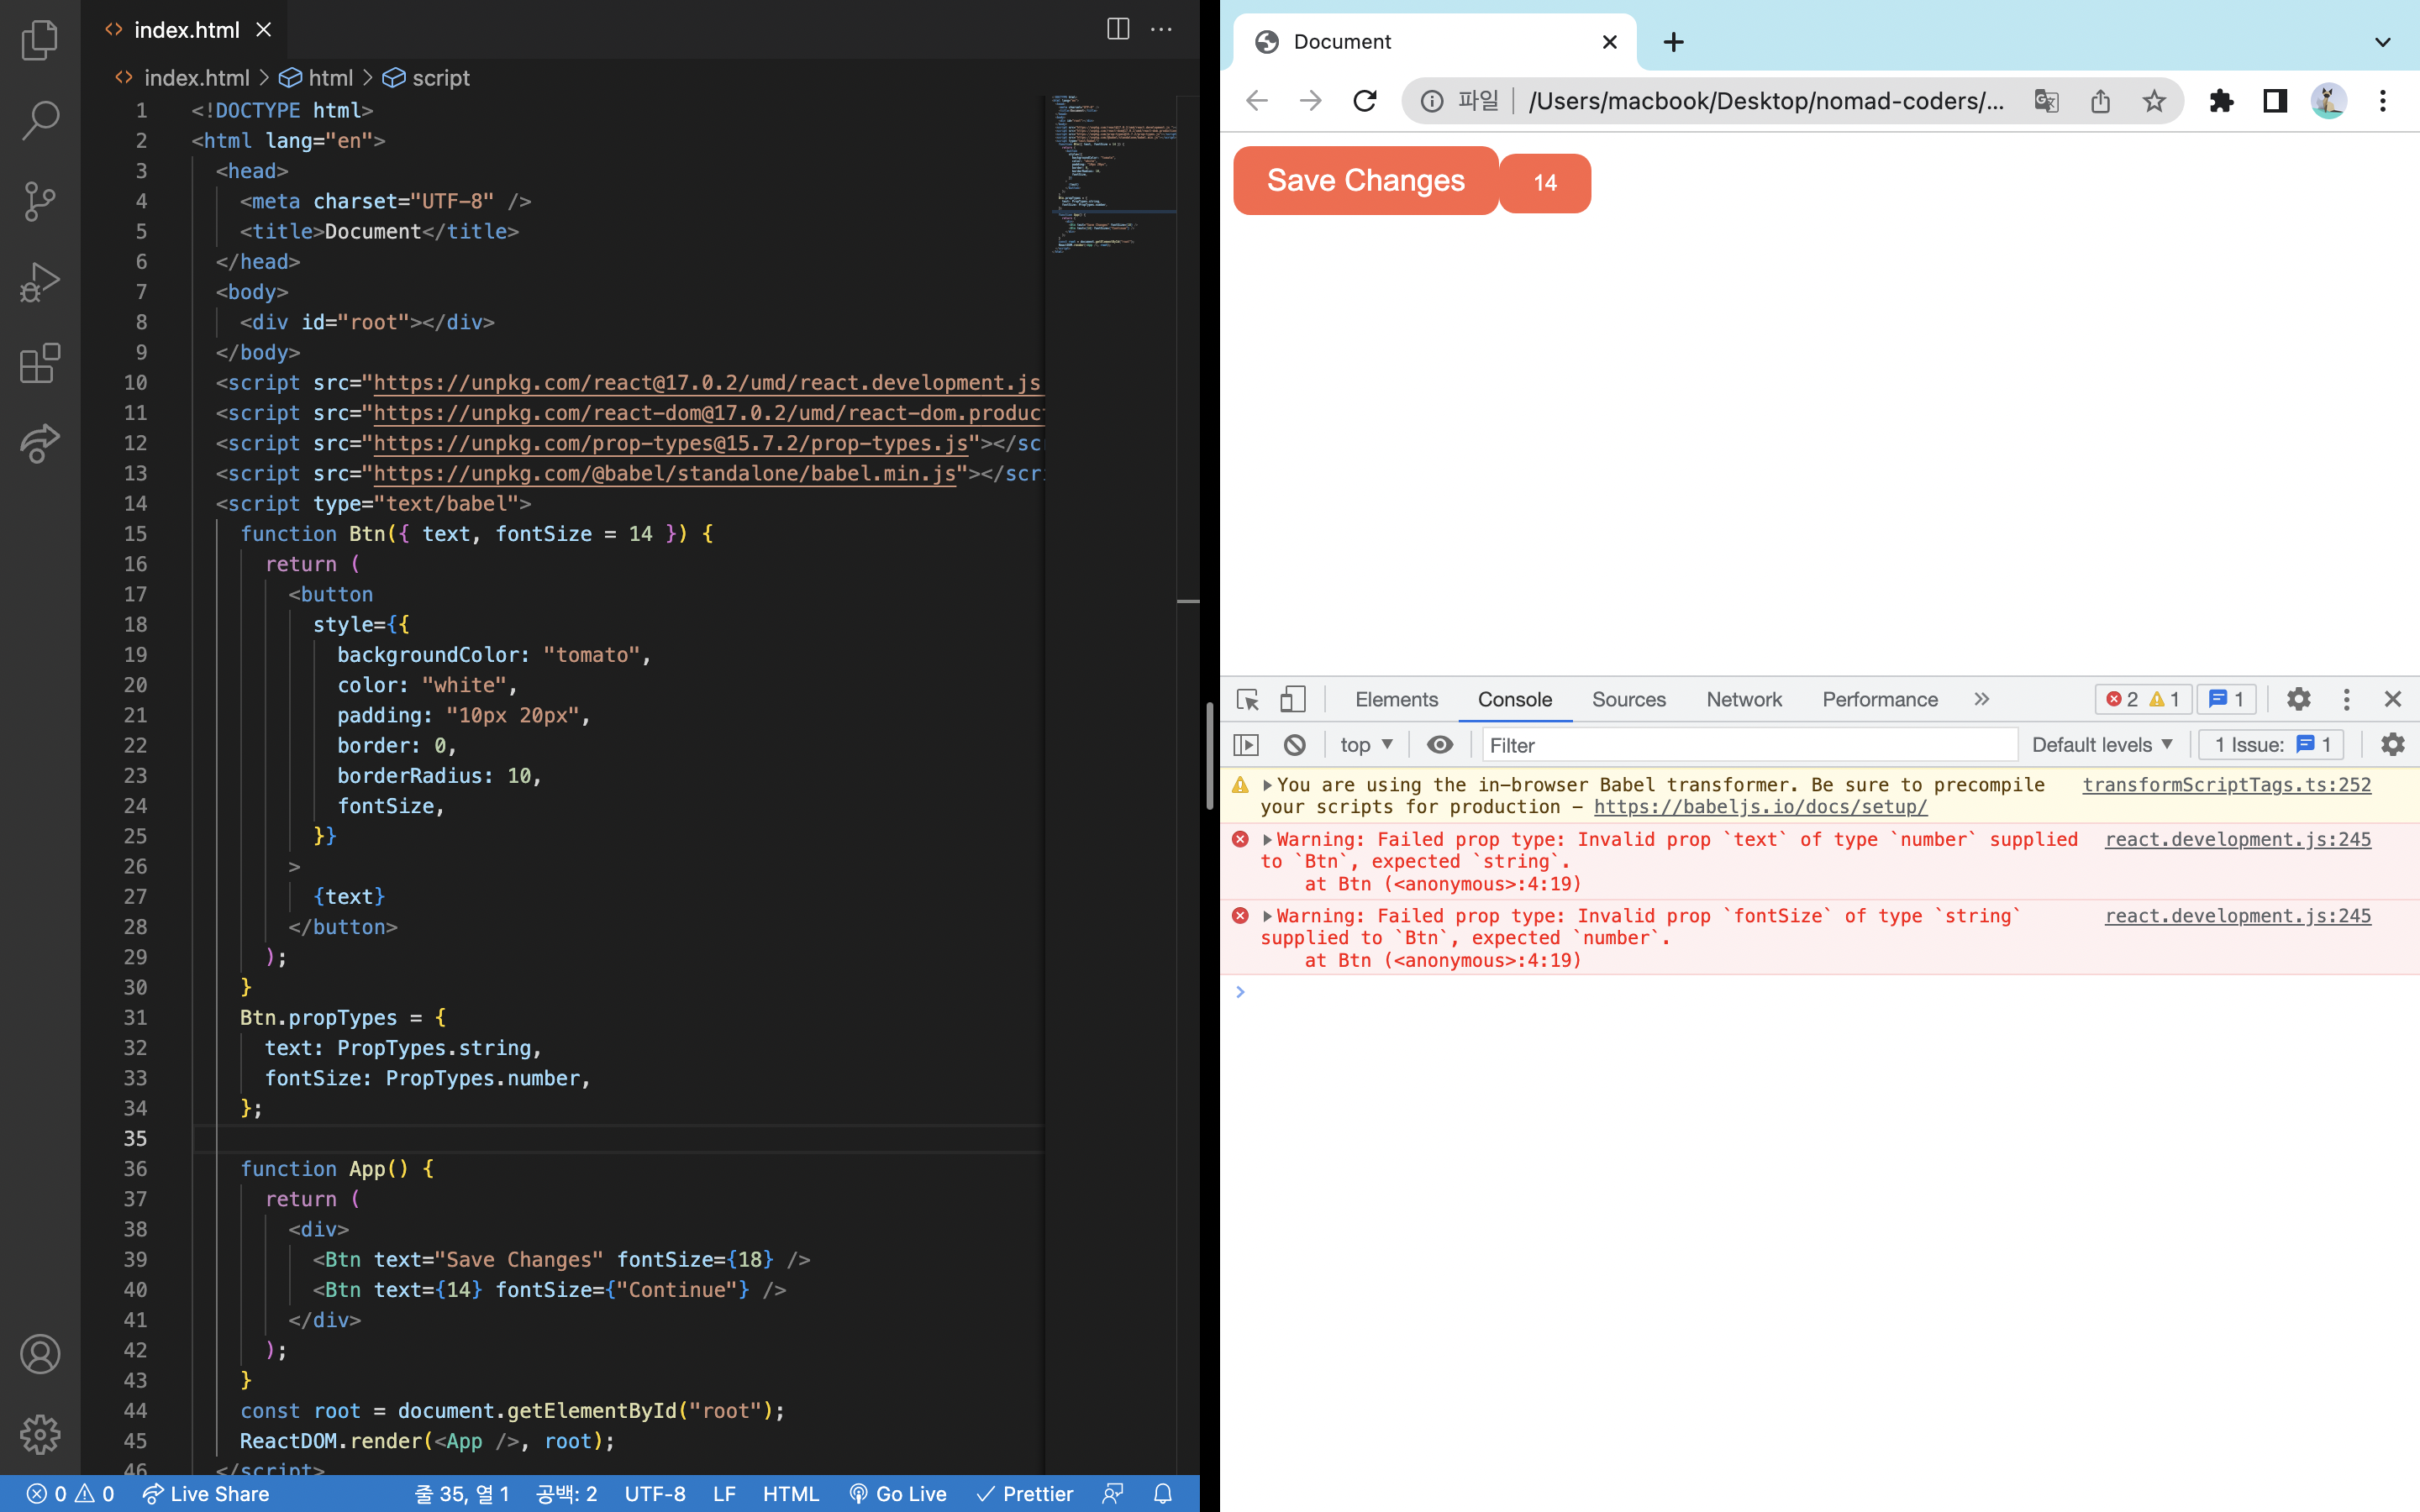The image size is (2420, 1512).
Task: Change end of line sequence LF
Action: [x=724, y=1494]
